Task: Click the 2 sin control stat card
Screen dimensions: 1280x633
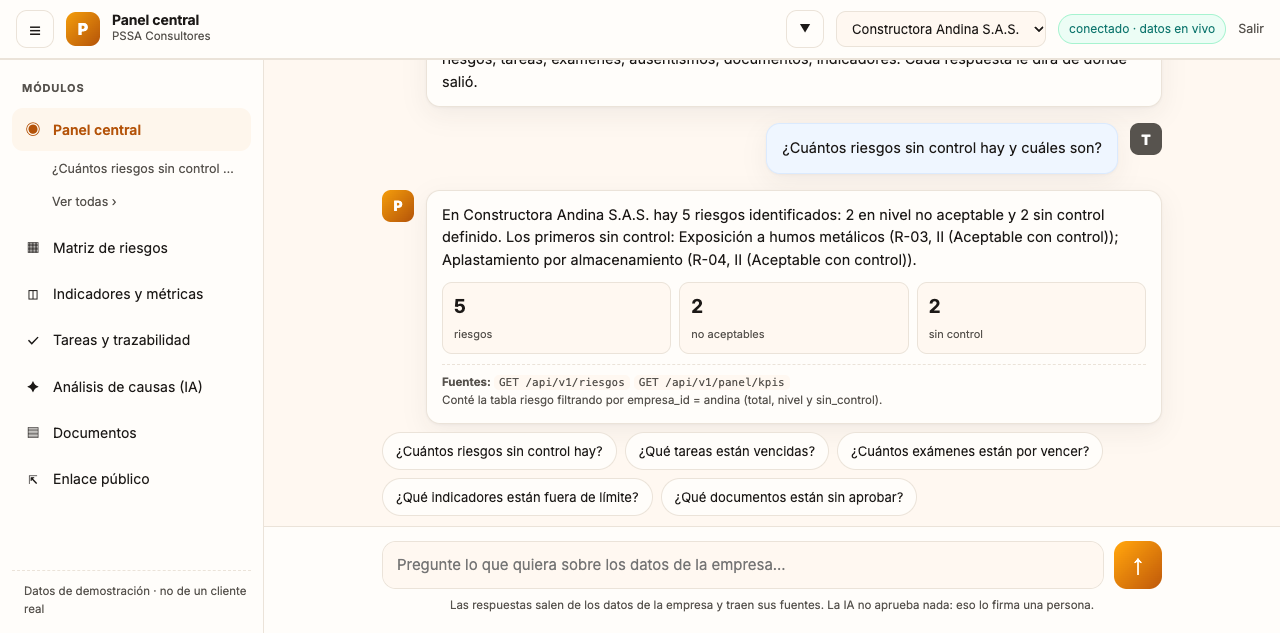Action: pyautogui.click(x=1031, y=318)
